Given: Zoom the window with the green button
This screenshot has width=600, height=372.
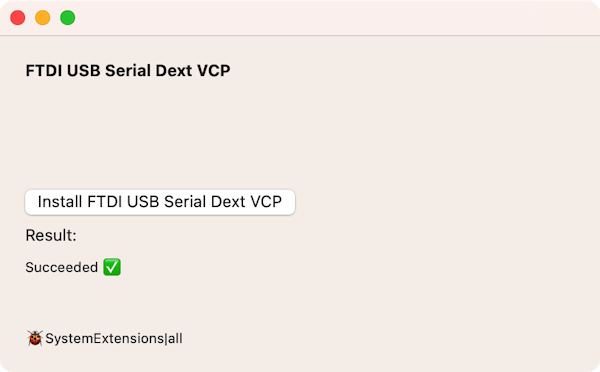Looking at the screenshot, I should (68, 18).
